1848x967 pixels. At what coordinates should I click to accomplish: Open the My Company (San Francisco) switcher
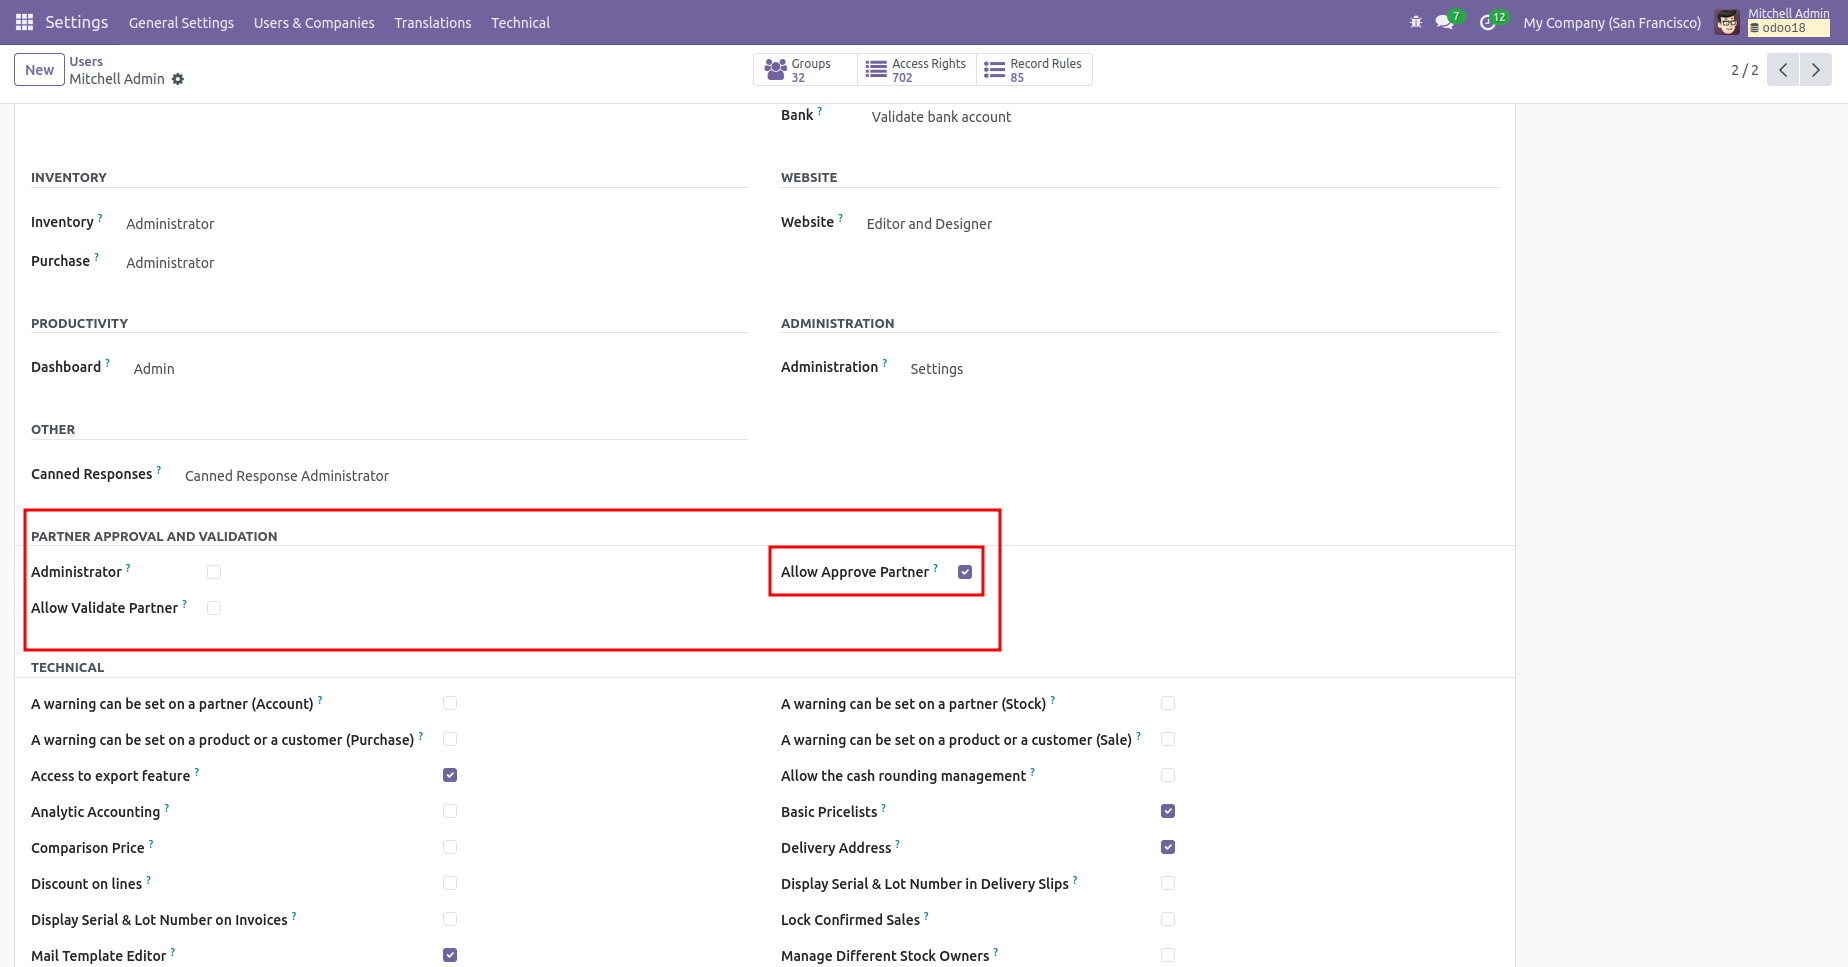(x=1612, y=22)
